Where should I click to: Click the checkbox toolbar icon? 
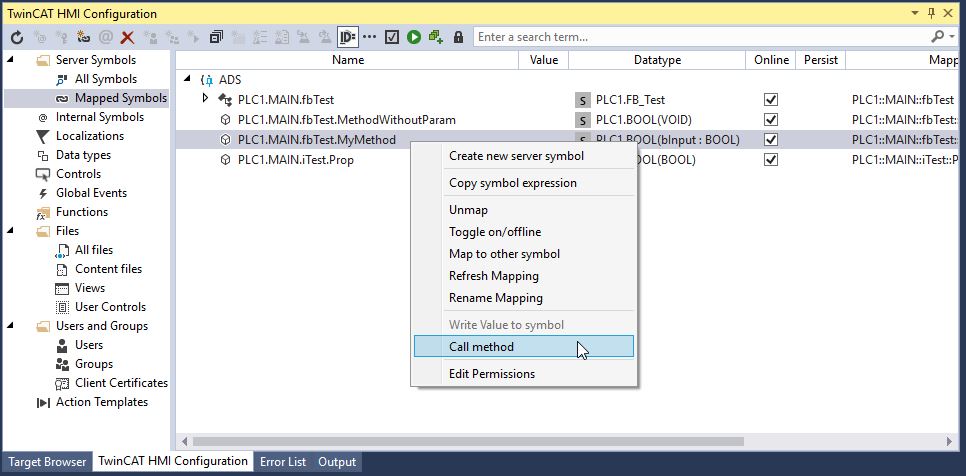click(392, 38)
